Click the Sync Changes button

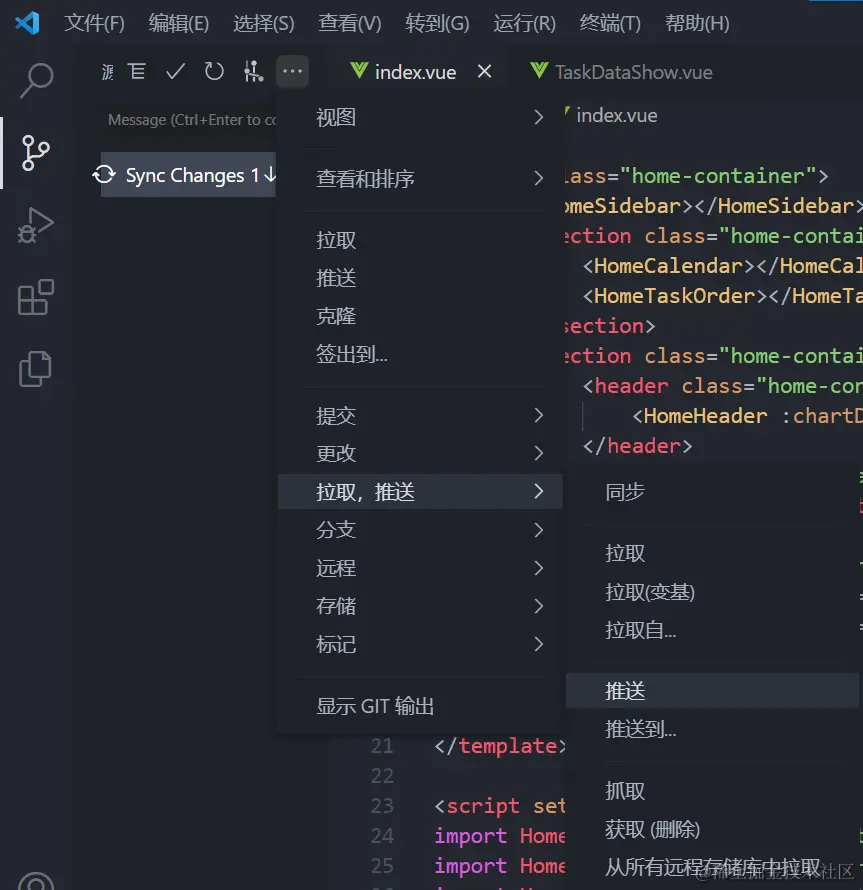pyautogui.click(x=188, y=175)
